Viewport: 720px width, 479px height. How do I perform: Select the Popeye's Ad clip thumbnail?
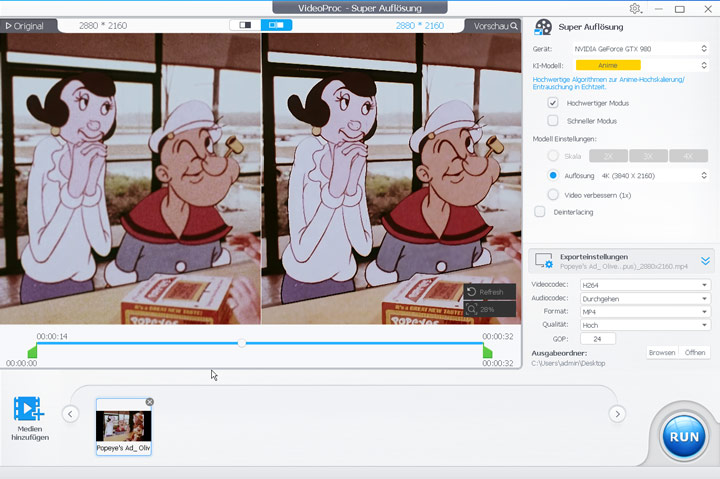[124, 427]
